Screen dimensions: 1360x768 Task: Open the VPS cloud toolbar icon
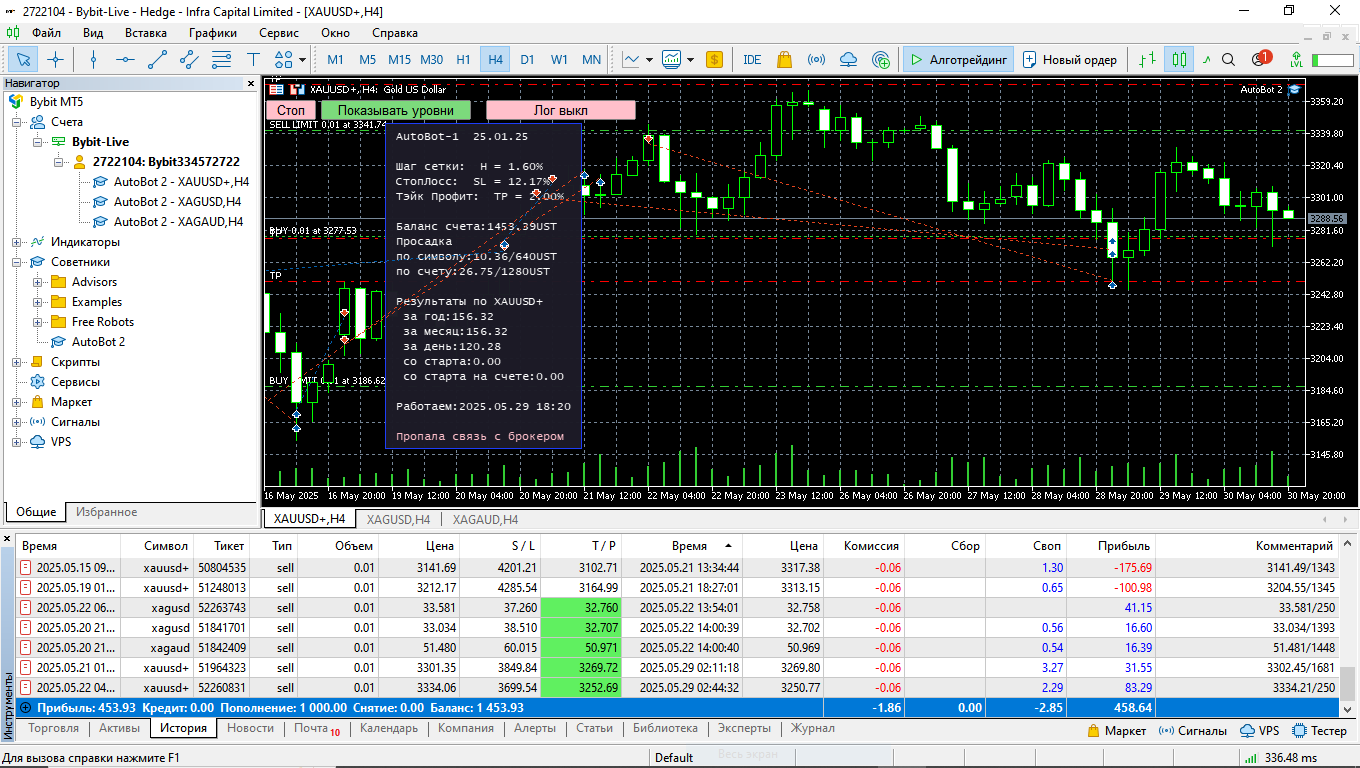click(848, 59)
